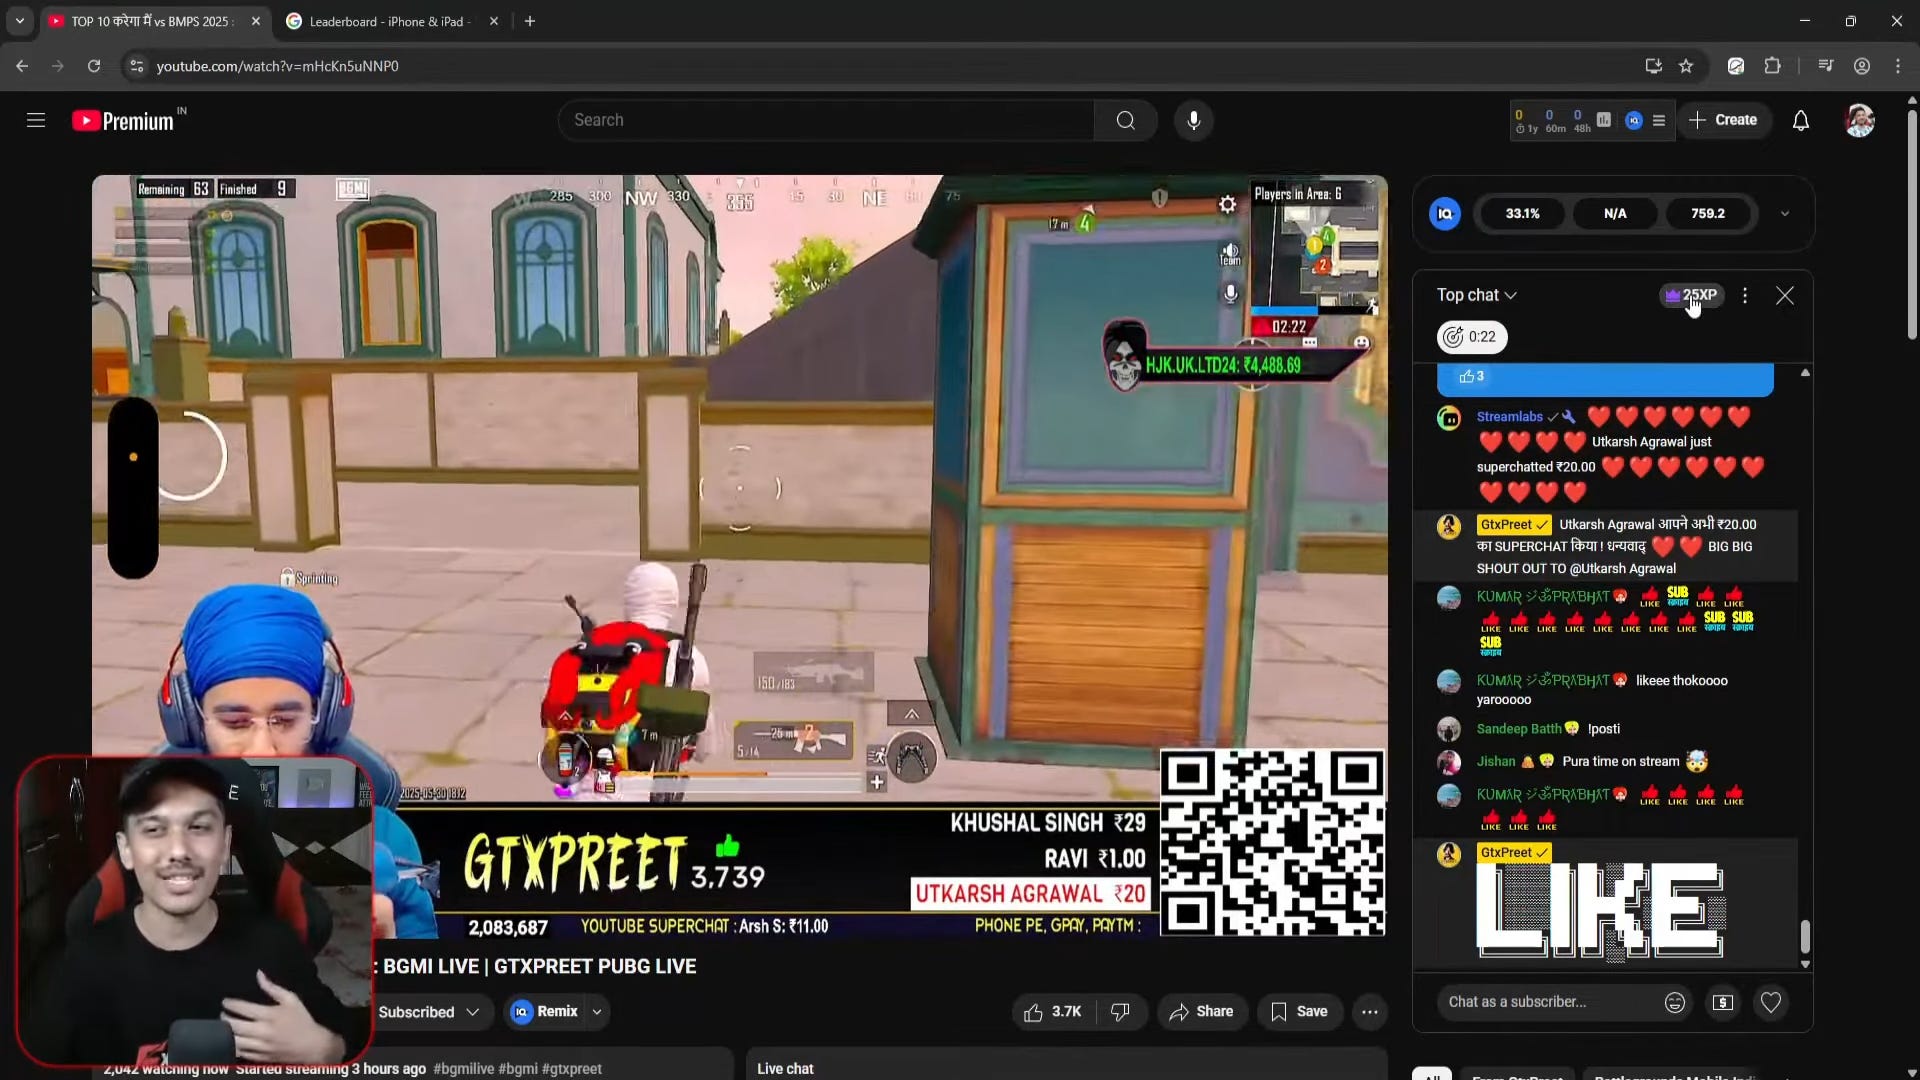The width and height of the screenshot is (1920, 1080).
Task: Click the N/A vidIQ pill
Action: pyautogui.click(x=1615, y=213)
